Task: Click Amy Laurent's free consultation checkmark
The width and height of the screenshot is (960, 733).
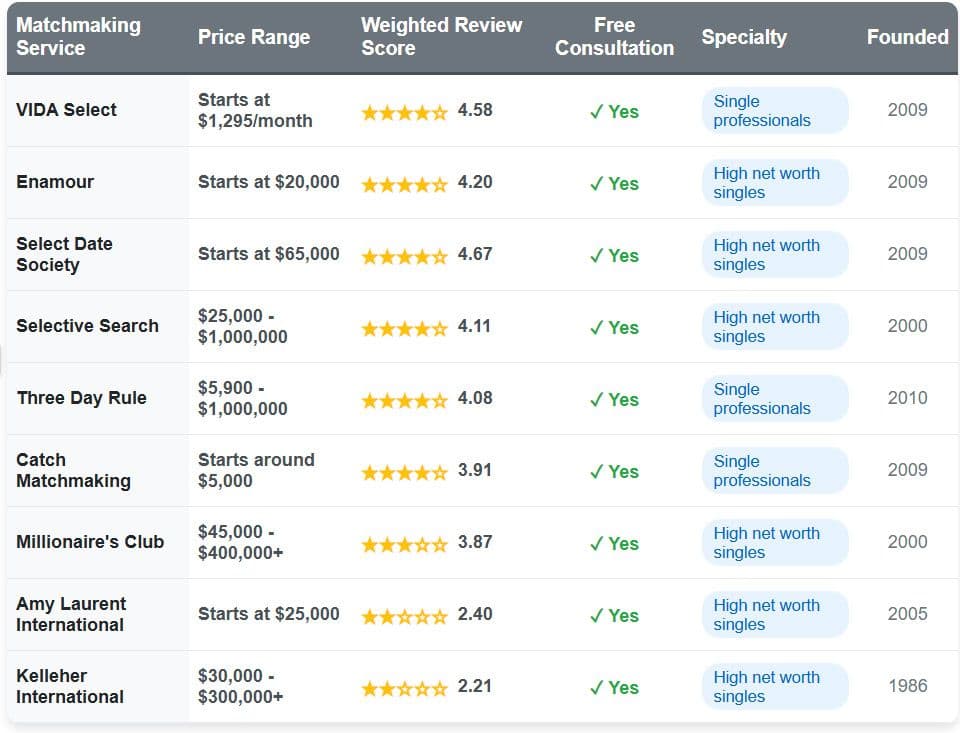Action: [596, 616]
